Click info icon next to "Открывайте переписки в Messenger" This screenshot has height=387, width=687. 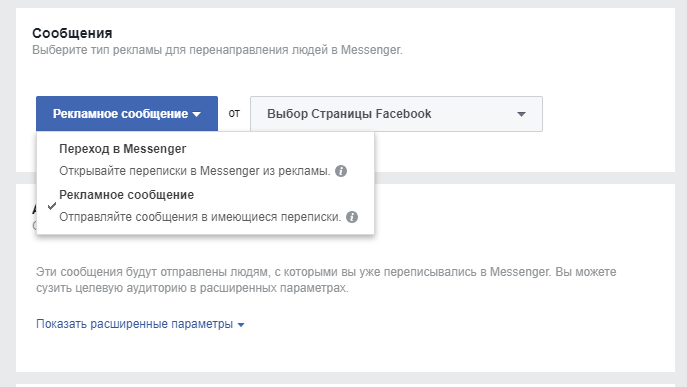click(341, 171)
